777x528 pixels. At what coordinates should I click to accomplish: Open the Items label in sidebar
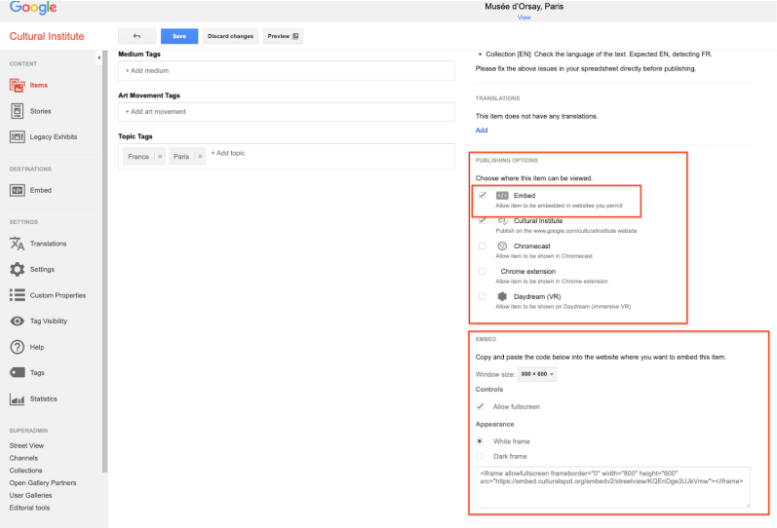tap(39, 85)
